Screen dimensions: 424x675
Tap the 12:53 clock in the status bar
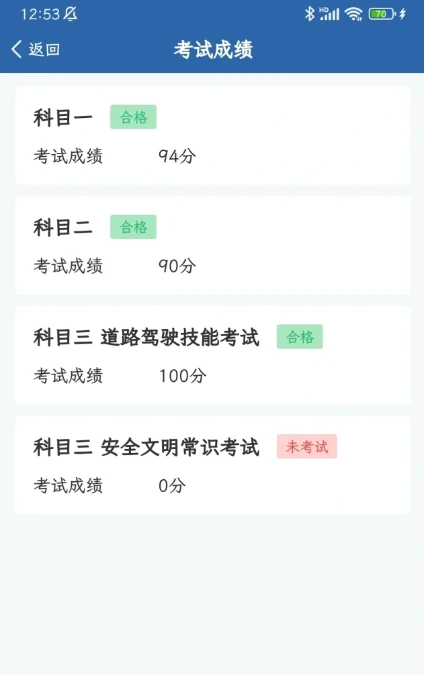coord(40,14)
